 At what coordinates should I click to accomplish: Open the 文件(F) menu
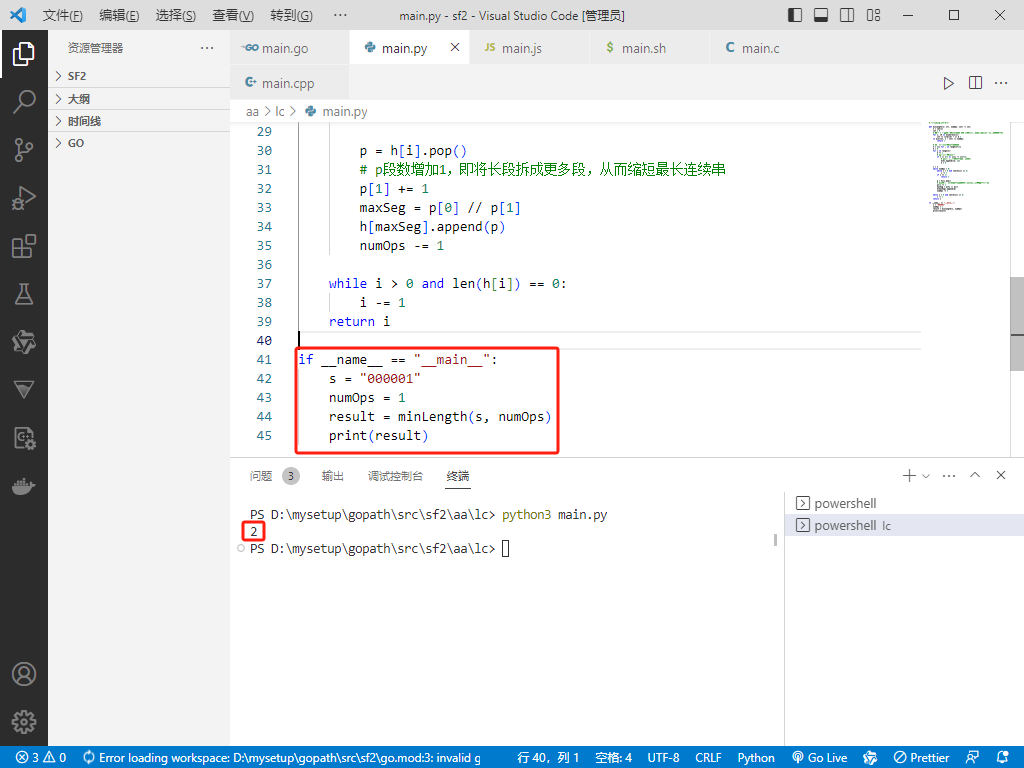pos(63,15)
